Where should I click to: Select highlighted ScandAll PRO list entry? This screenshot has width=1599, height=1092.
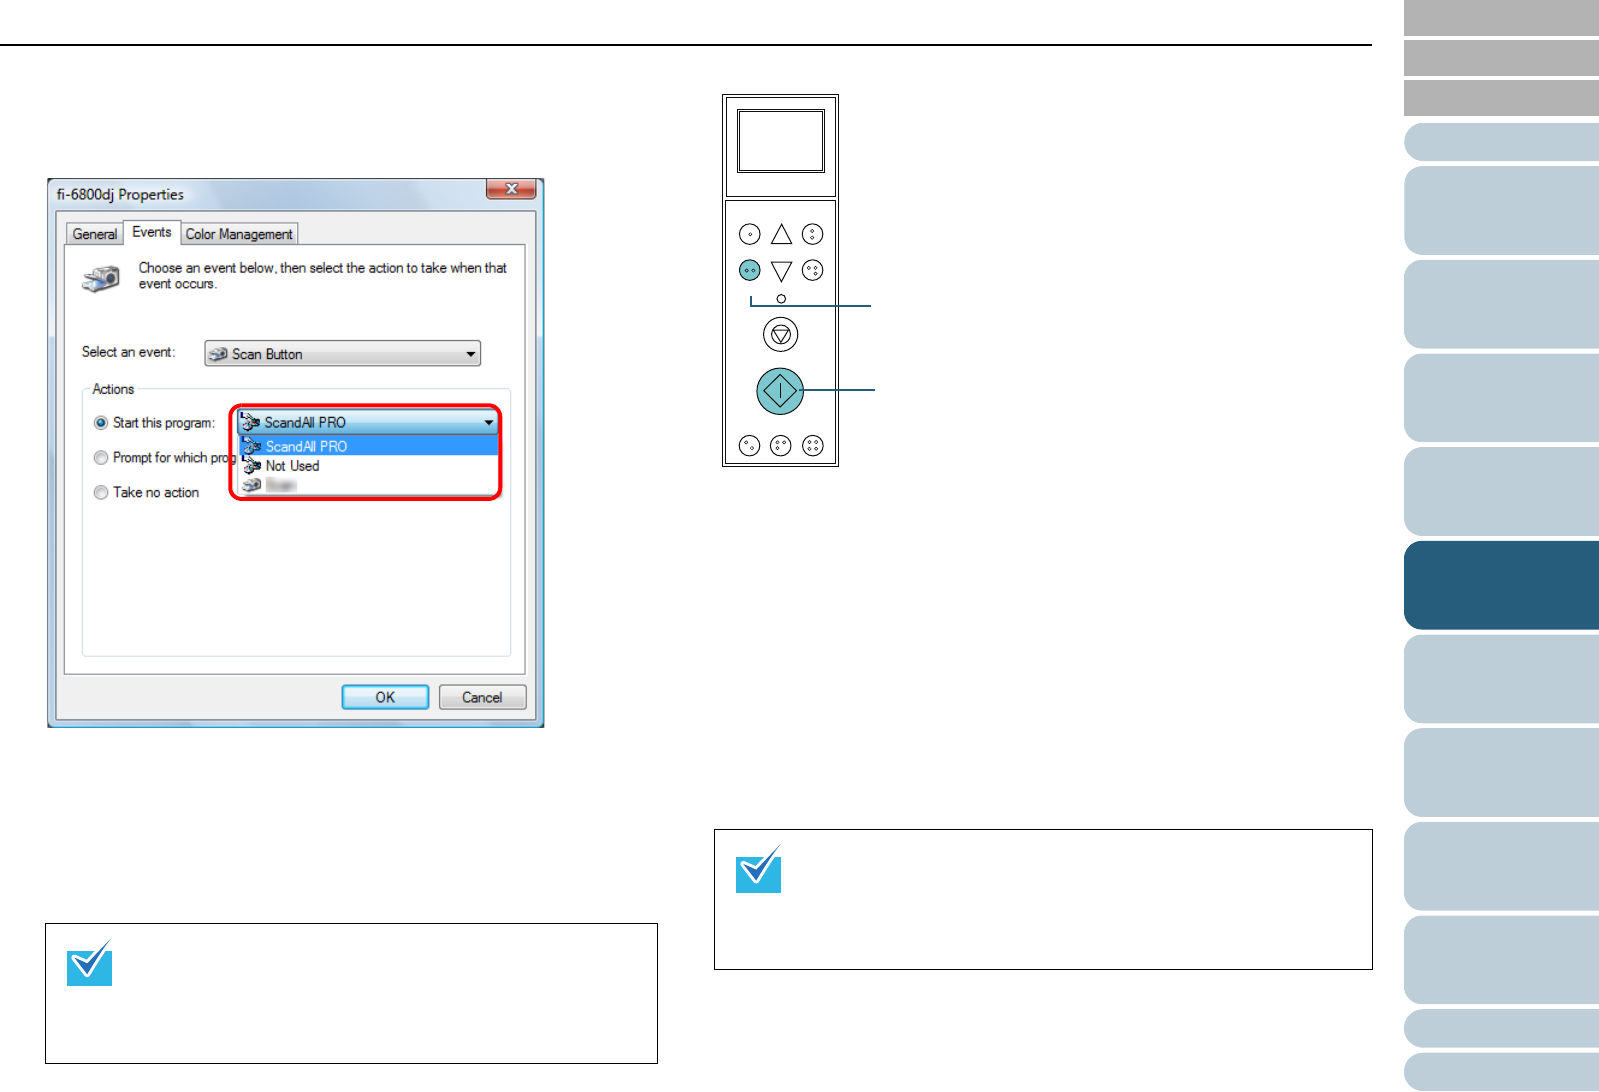(368, 446)
